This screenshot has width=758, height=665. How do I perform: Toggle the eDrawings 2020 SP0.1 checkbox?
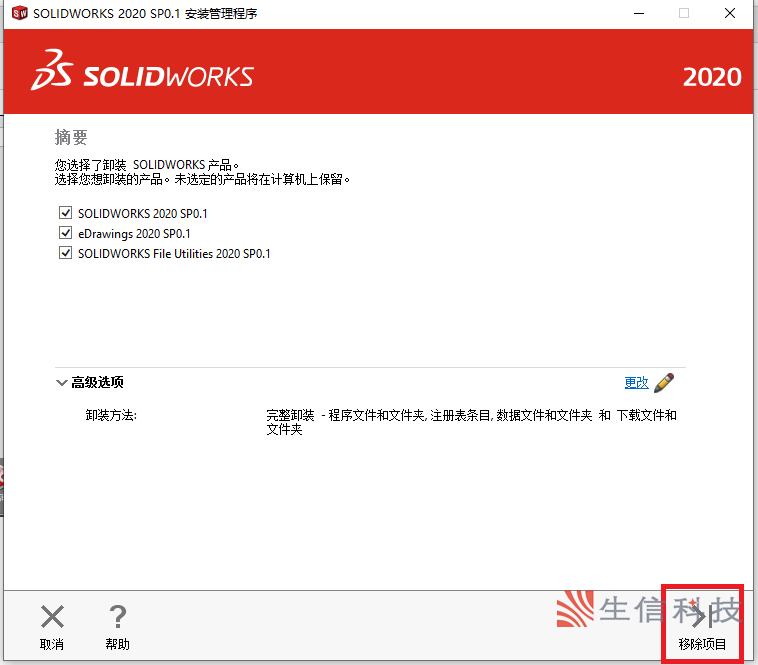pos(66,233)
